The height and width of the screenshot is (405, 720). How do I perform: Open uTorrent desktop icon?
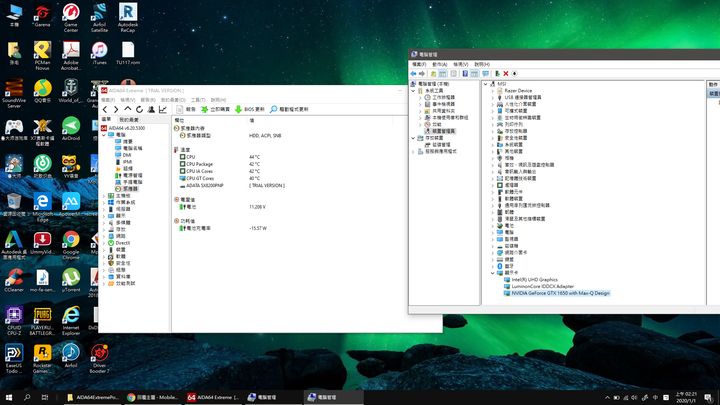71,280
